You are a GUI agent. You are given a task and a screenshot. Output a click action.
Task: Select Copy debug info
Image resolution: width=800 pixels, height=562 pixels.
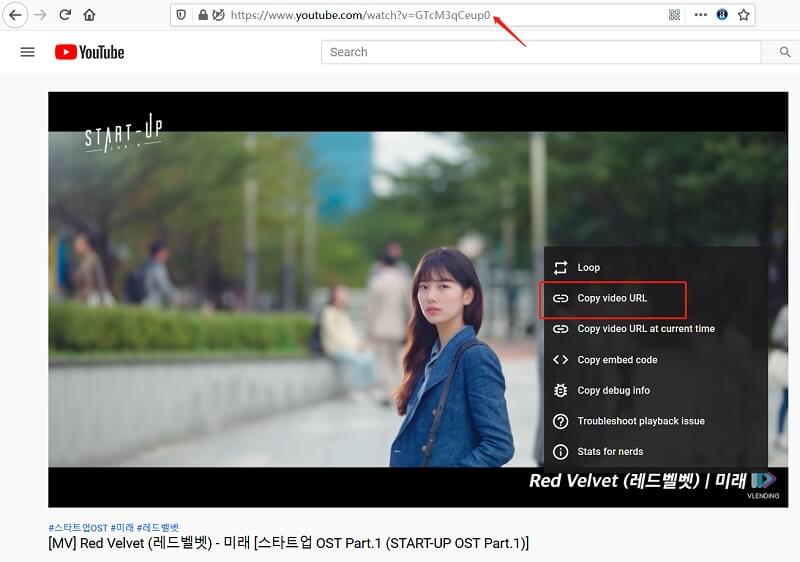pyautogui.click(x=656, y=390)
